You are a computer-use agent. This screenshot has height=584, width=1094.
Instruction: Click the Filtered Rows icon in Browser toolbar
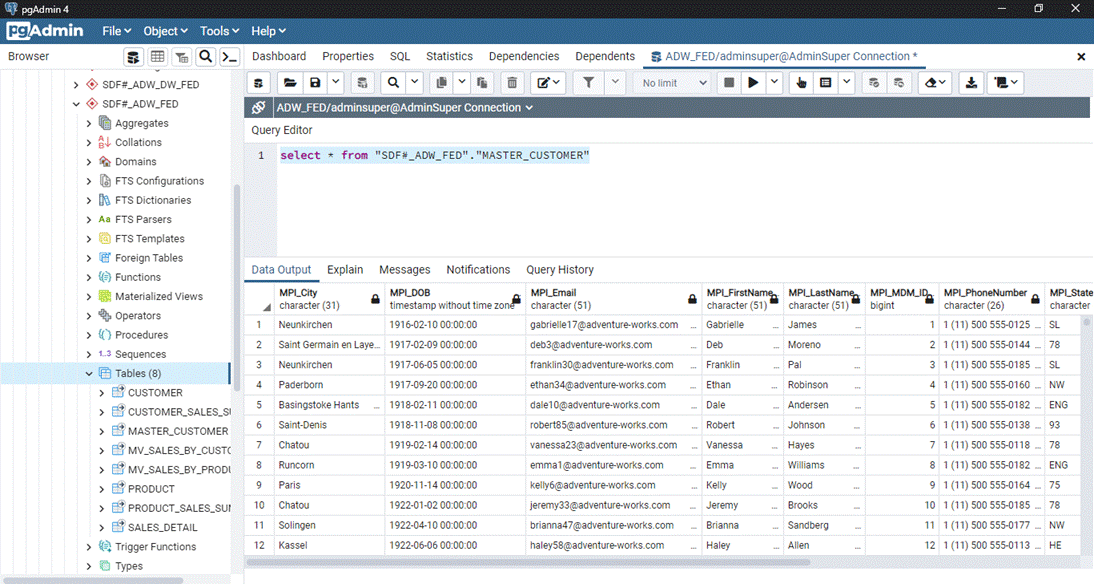(181, 57)
